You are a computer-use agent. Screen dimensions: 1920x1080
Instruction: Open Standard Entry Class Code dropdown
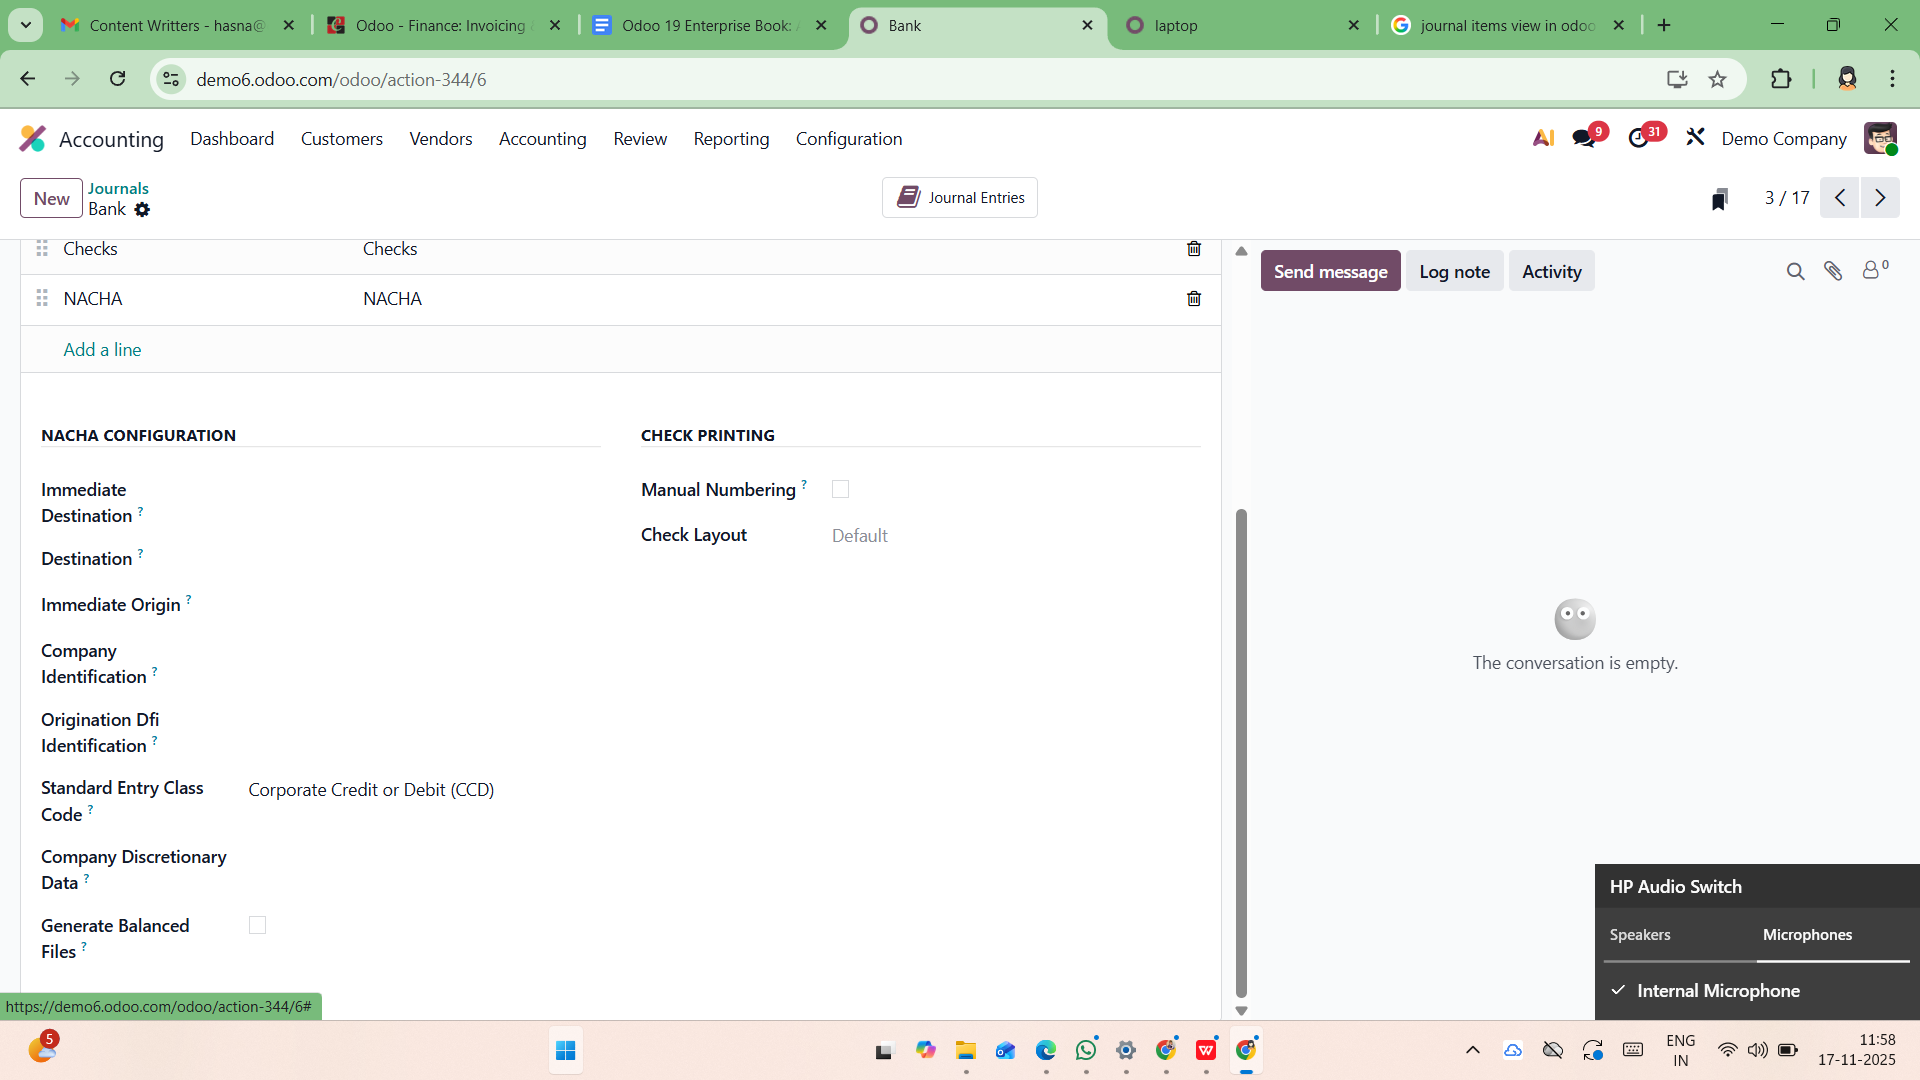pyautogui.click(x=420, y=790)
